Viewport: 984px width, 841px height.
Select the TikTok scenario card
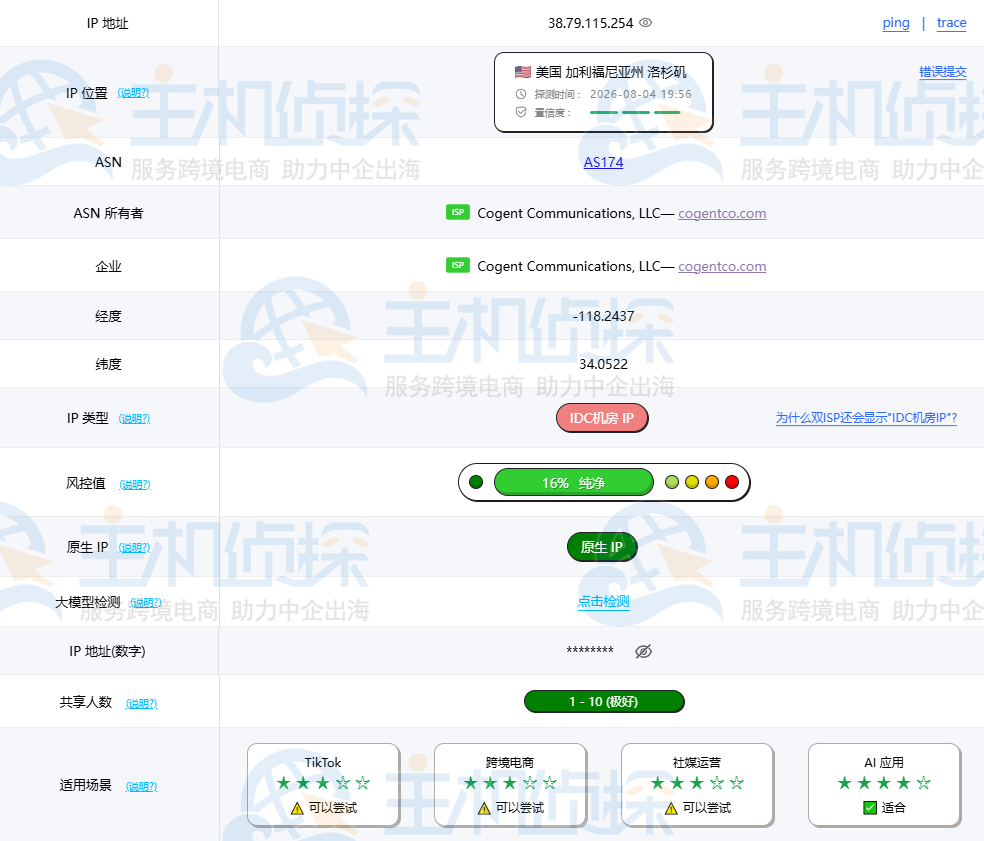click(323, 785)
